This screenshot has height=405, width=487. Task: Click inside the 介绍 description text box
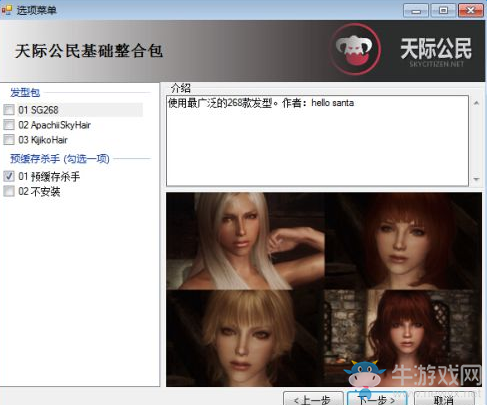317,141
